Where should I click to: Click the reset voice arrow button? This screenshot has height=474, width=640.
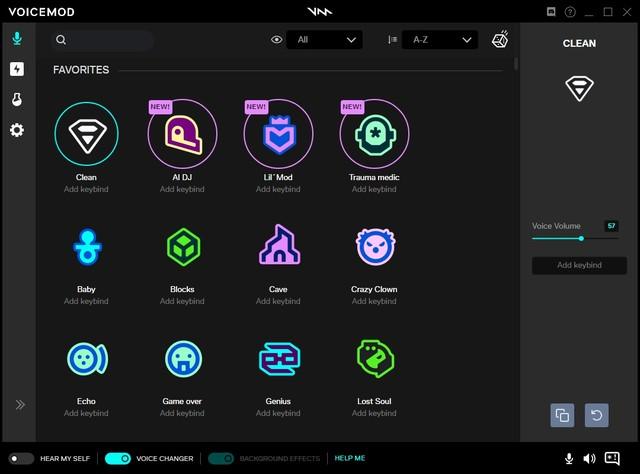coord(595,414)
